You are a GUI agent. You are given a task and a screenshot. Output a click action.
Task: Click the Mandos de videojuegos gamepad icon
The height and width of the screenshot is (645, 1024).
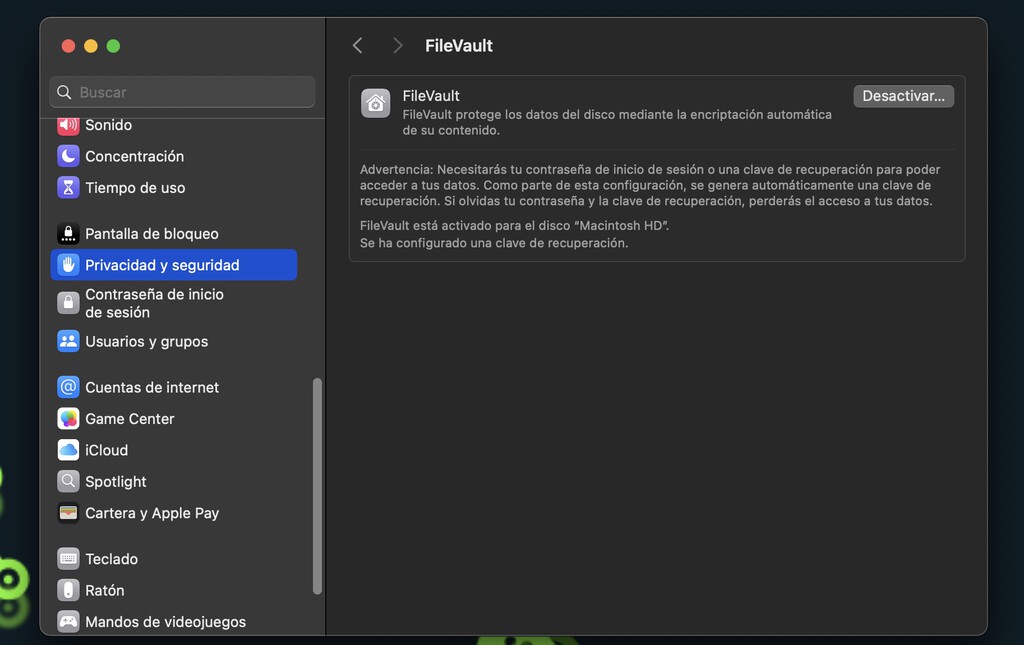(68, 621)
